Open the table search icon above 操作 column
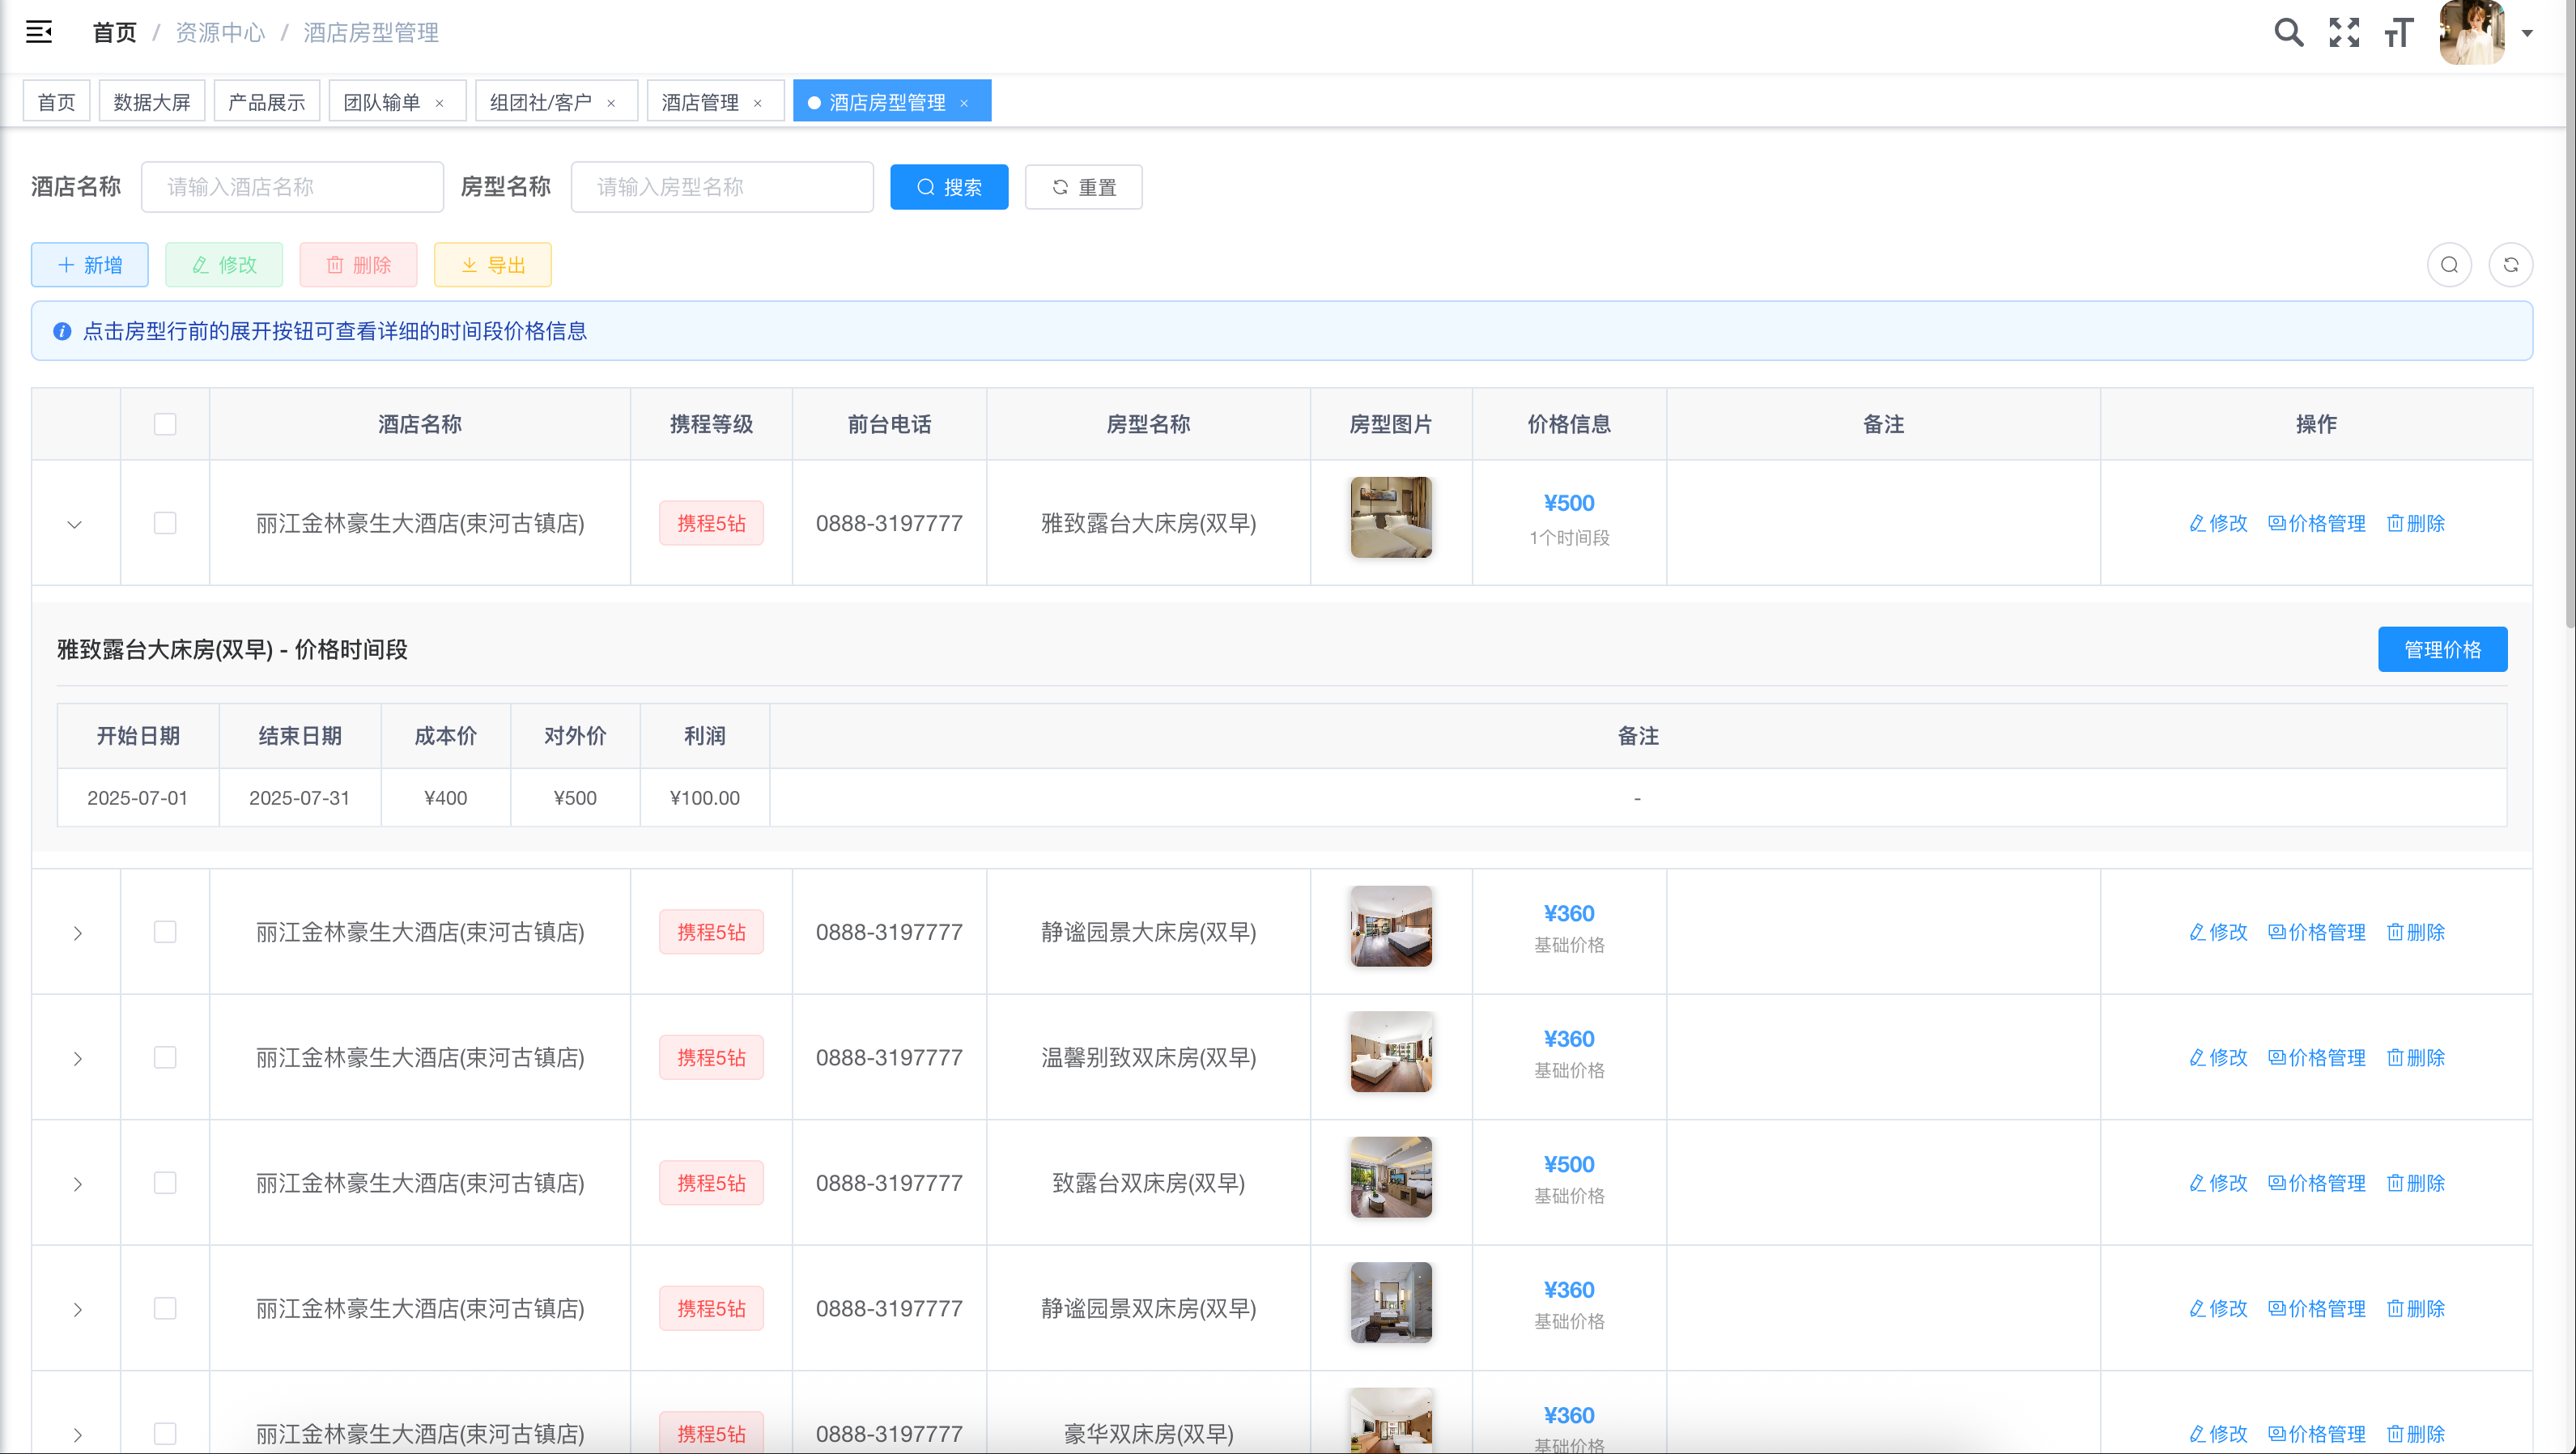Image resolution: width=2576 pixels, height=1454 pixels. click(2449, 264)
